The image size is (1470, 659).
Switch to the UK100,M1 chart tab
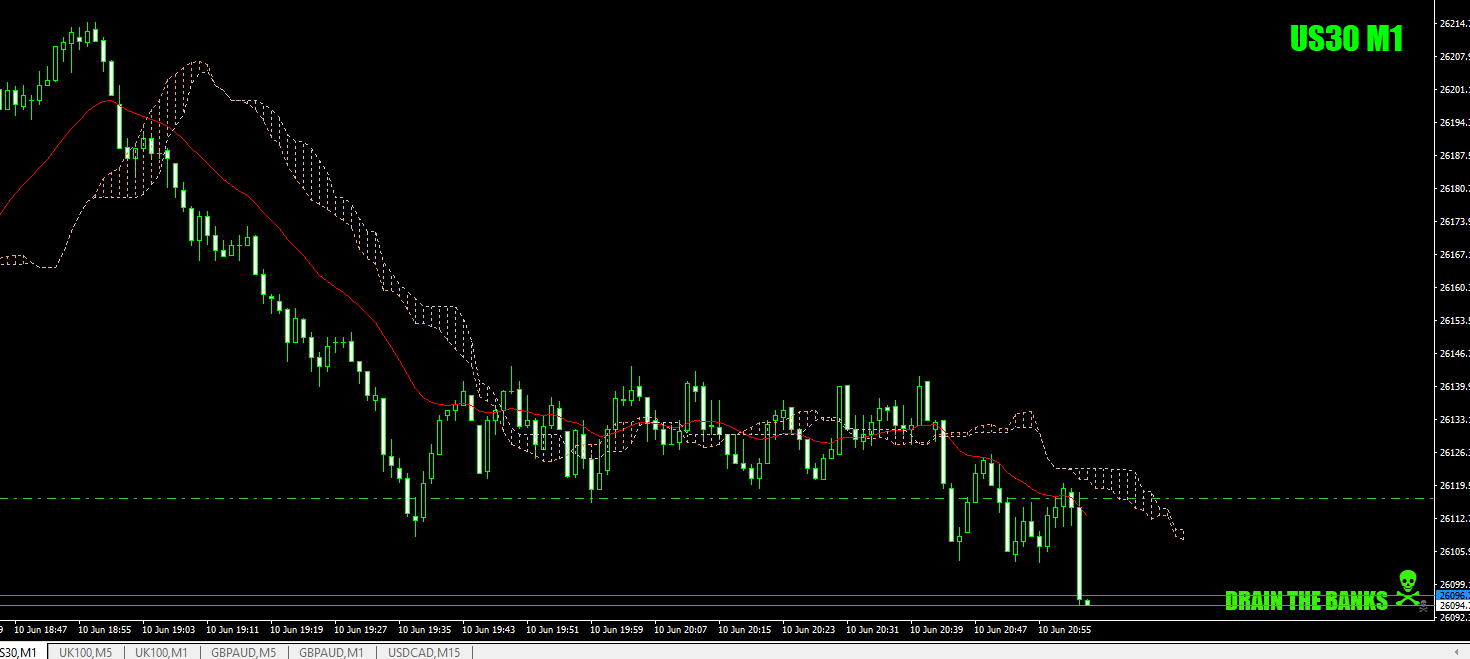coord(161,652)
